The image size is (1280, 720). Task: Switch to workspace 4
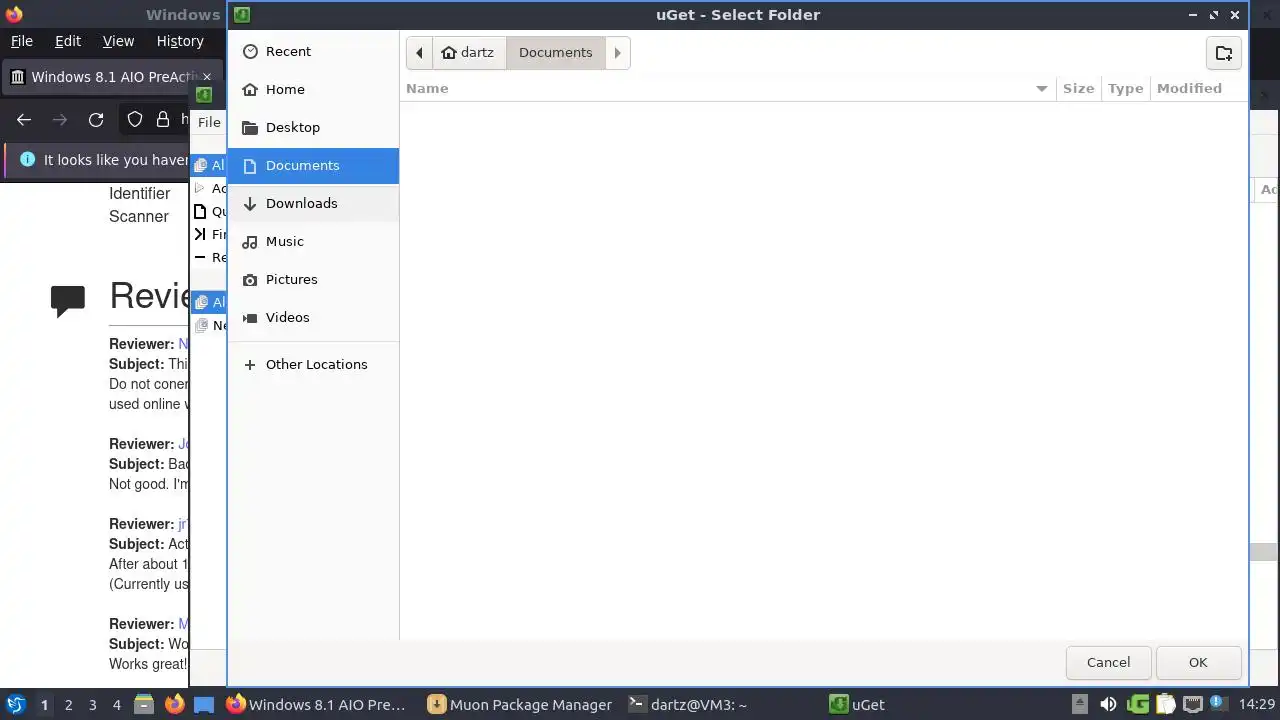[116, 705]
